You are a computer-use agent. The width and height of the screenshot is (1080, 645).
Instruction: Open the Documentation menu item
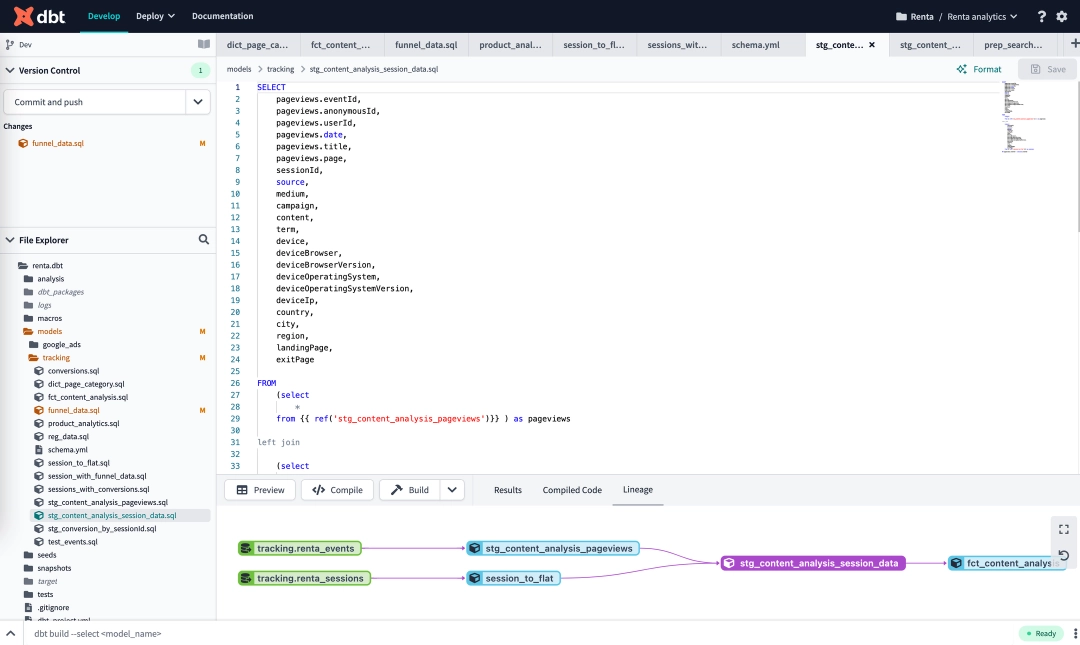[x=222, y=15]
